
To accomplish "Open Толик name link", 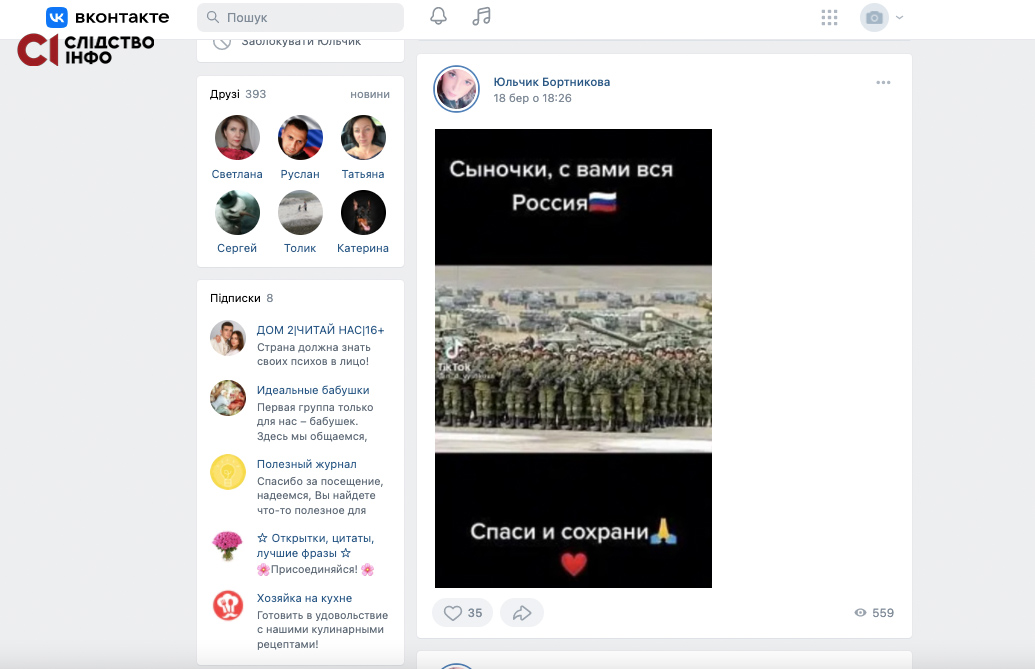I will click(300, 248).
